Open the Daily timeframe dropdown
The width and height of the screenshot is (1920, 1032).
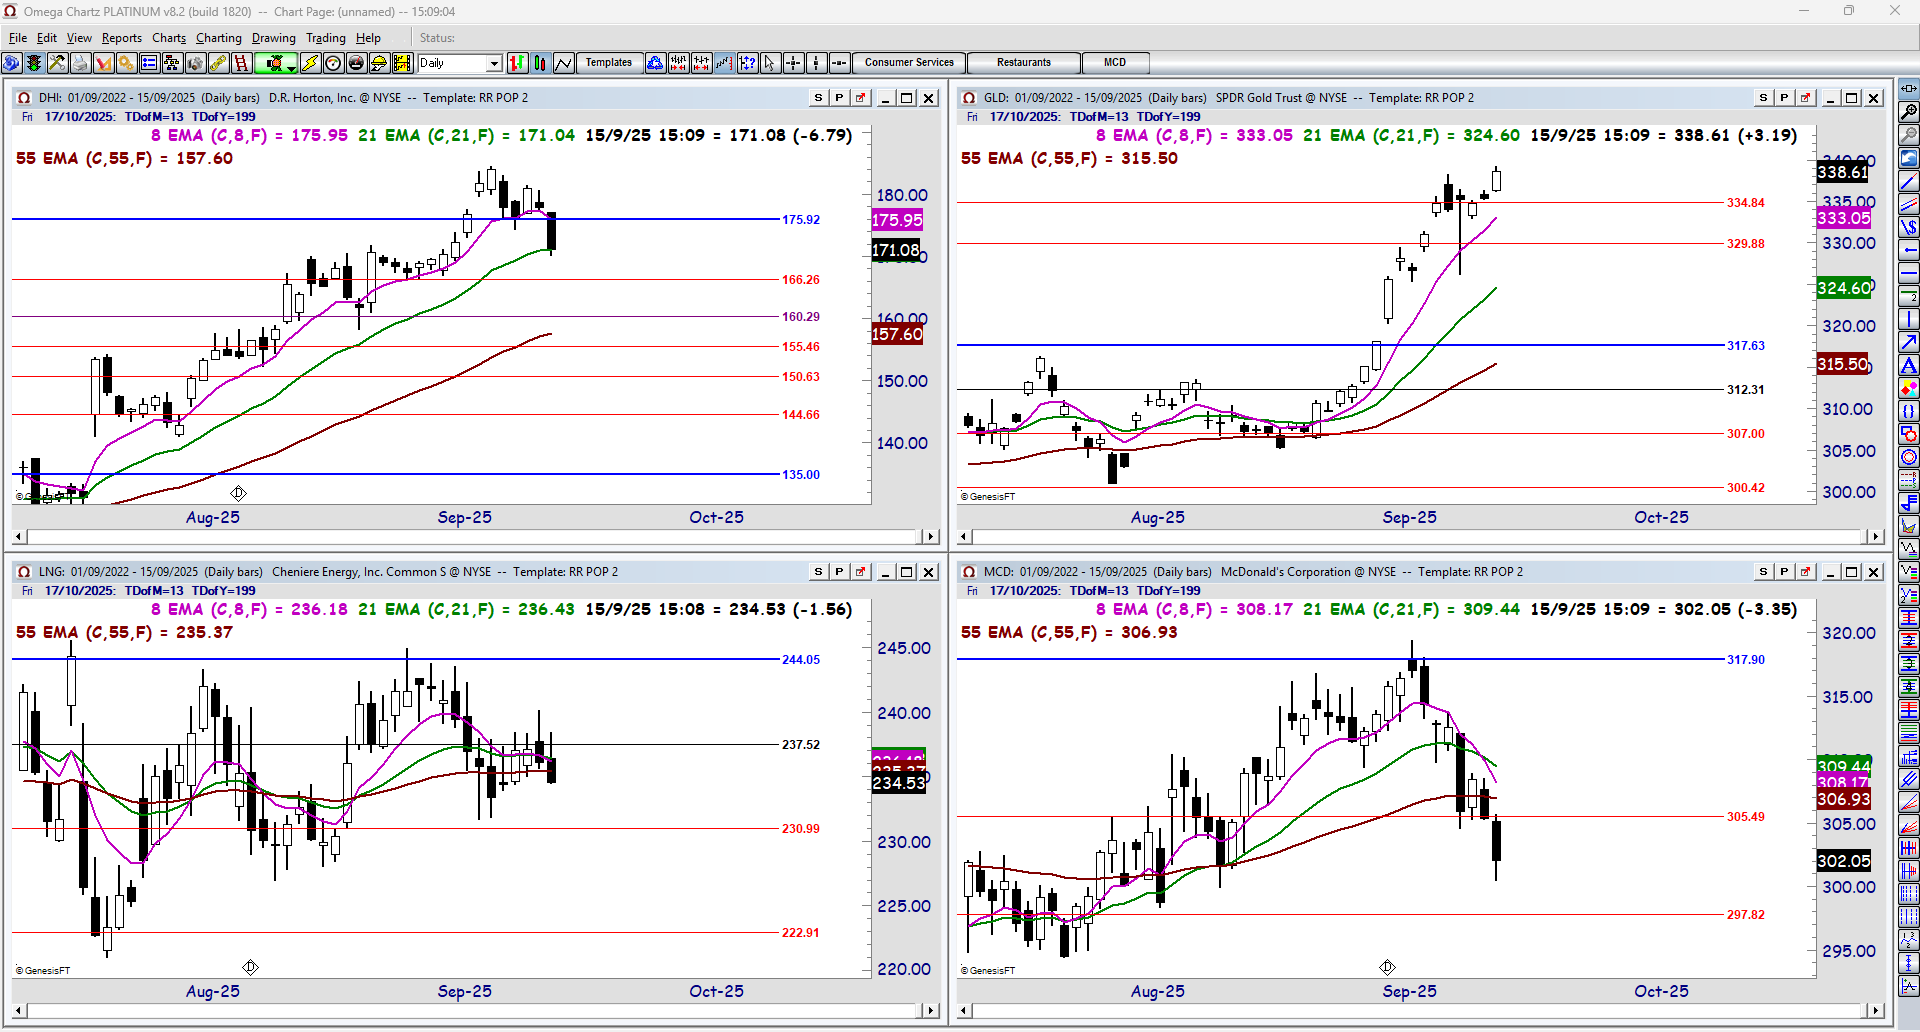(493, 63)
